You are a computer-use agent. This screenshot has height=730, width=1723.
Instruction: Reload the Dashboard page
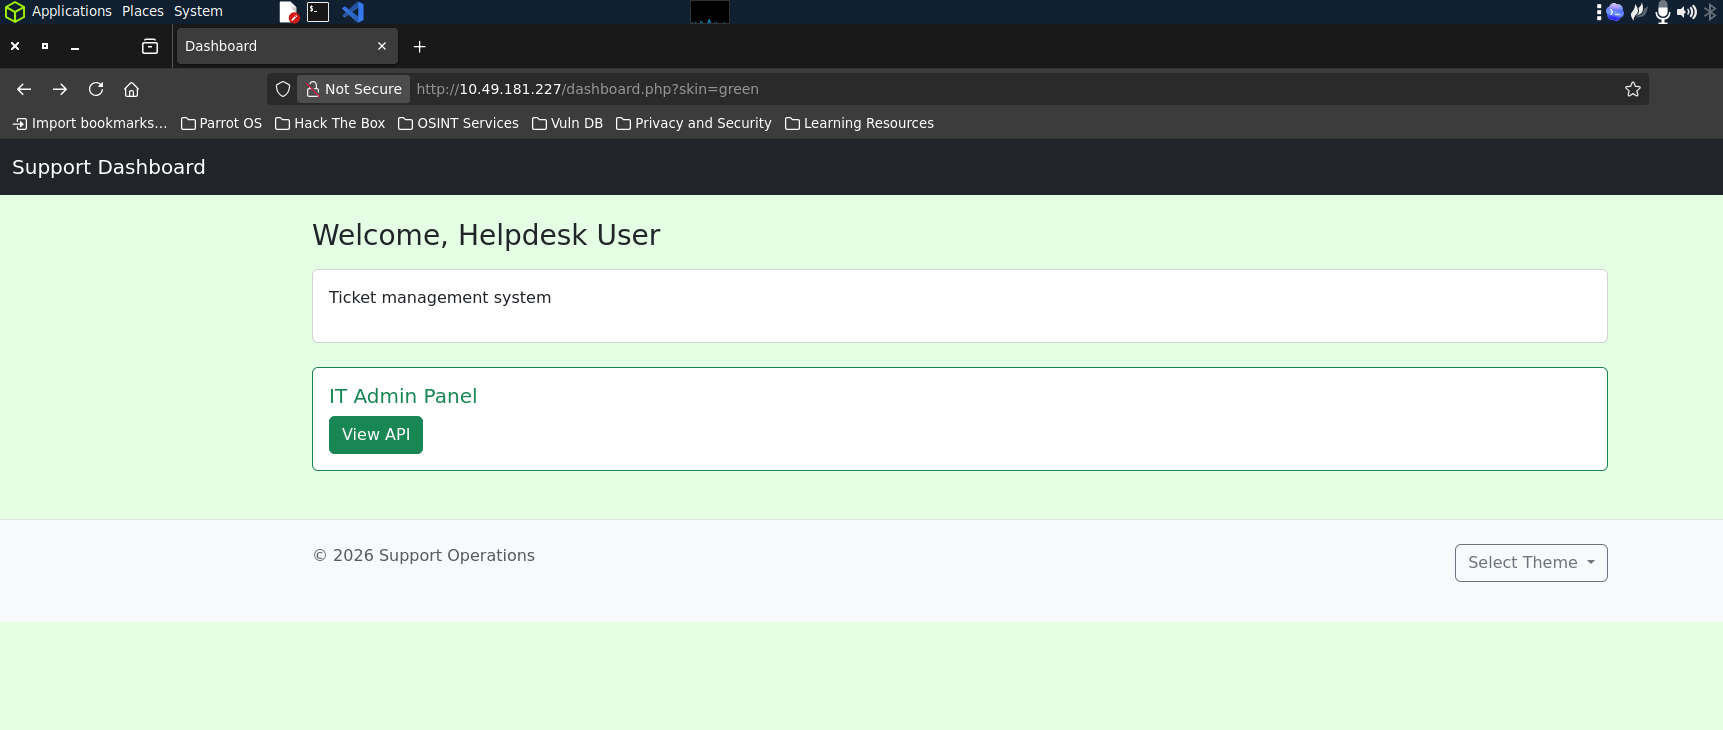pyautogui.click(x=96, y=89)
